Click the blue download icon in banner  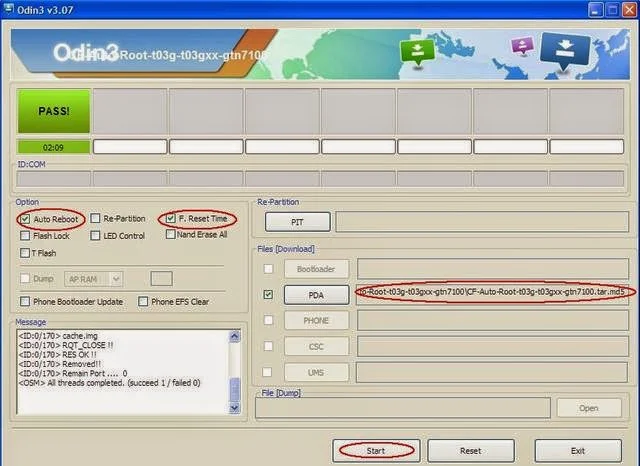[565, 50]
